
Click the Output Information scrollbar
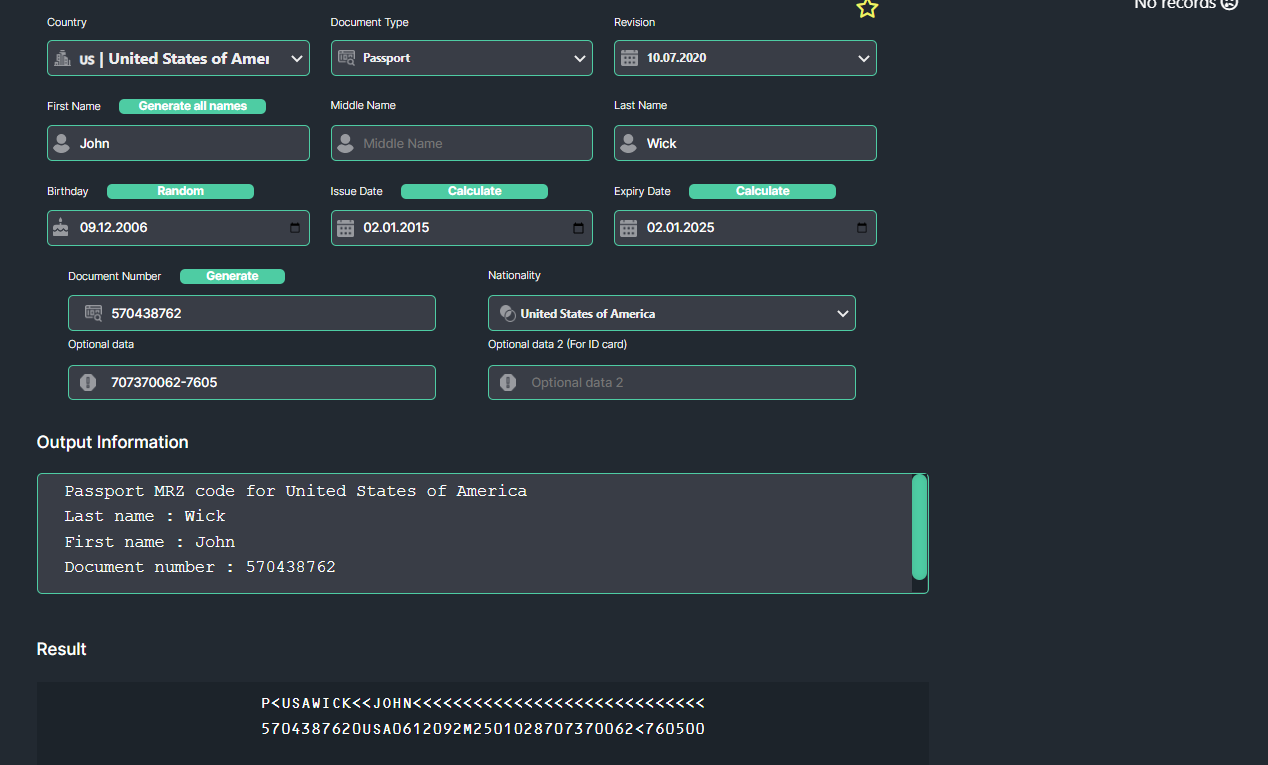point(919,528)
